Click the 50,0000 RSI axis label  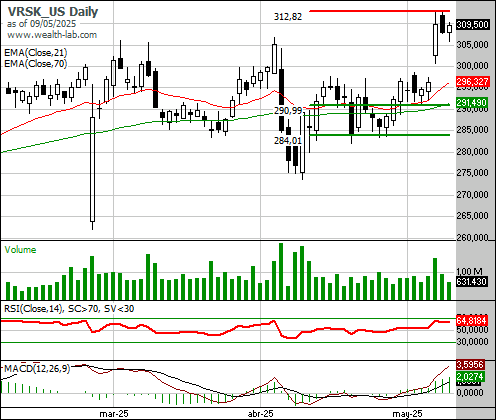coord(472,330)
